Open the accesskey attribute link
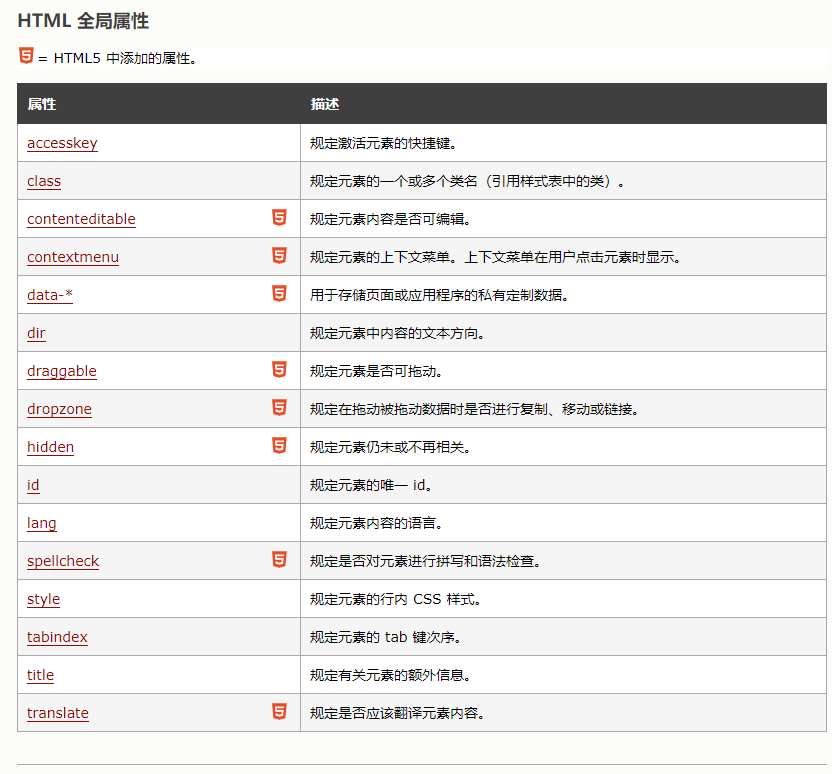The image size is (832, 774). (x=62, y=143)
